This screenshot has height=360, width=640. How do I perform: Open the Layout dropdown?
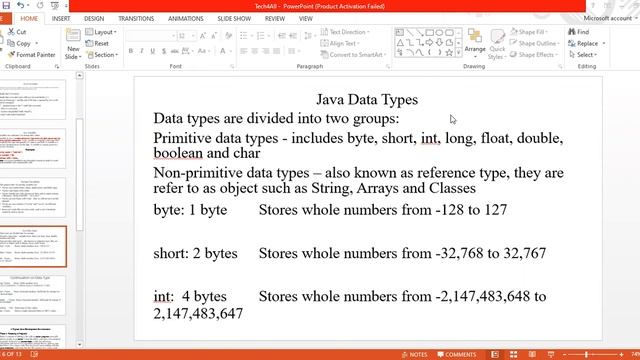tap(101, 31)
